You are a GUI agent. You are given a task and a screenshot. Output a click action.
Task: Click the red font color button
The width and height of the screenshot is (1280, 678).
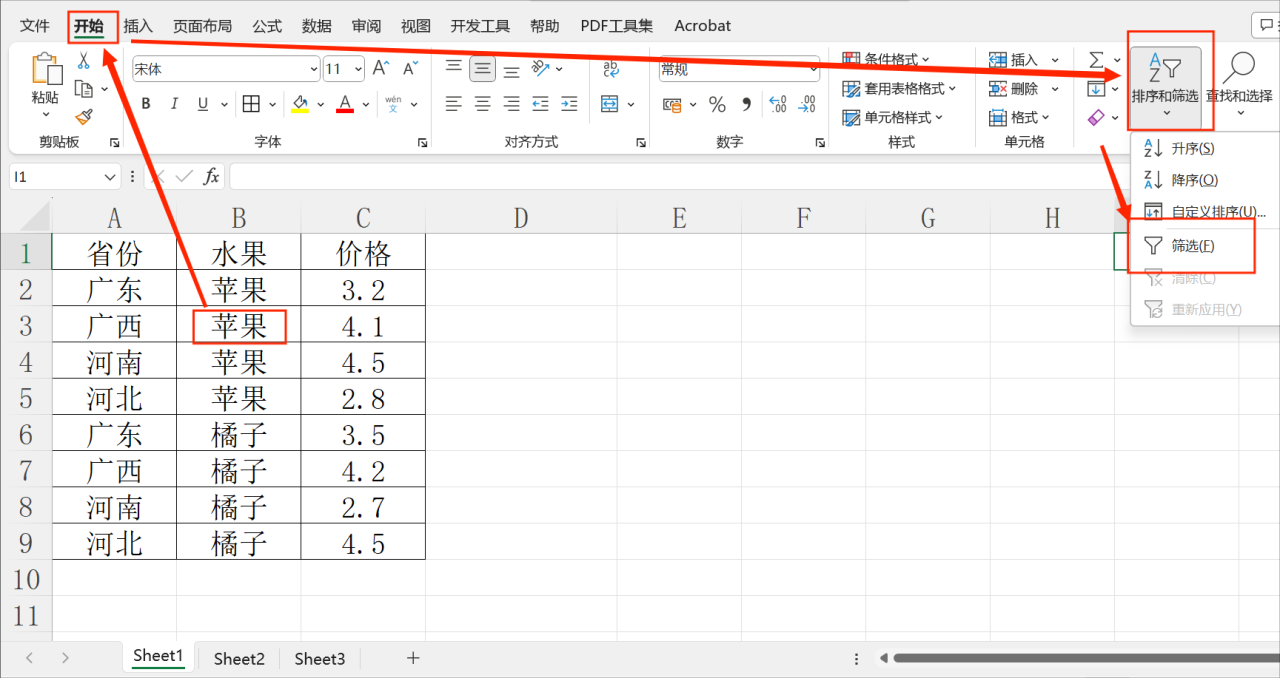[345, 104]
